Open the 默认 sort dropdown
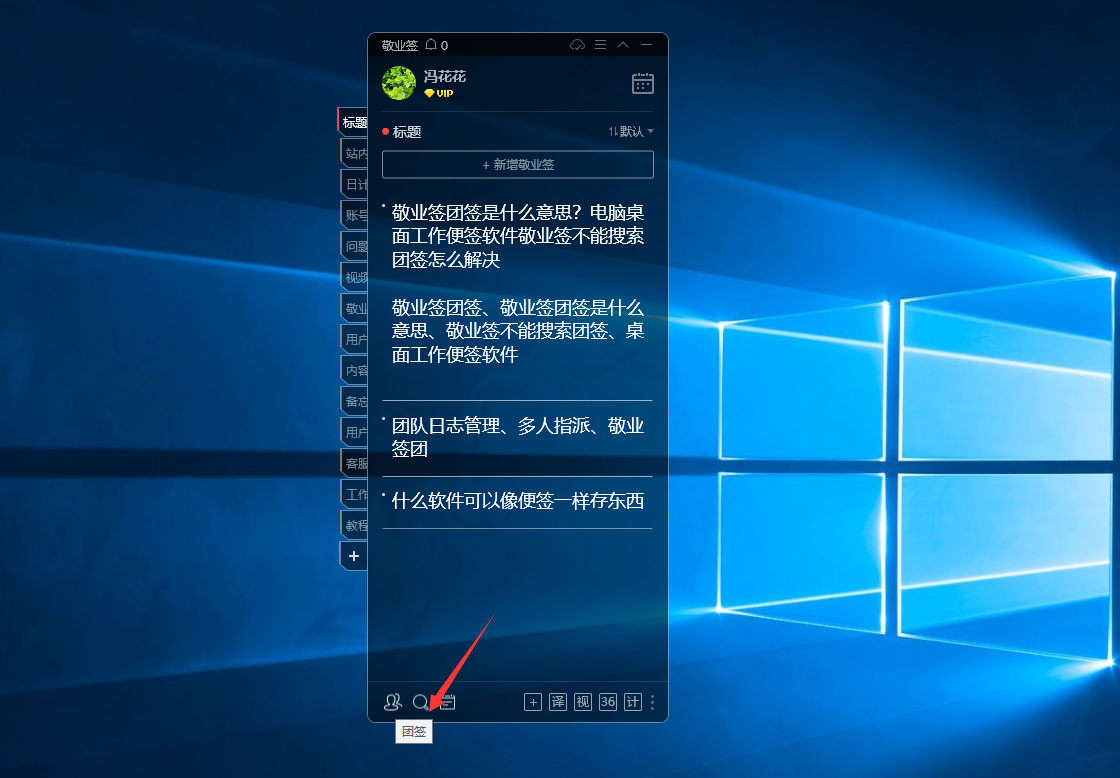 click(x=631, y=131)
